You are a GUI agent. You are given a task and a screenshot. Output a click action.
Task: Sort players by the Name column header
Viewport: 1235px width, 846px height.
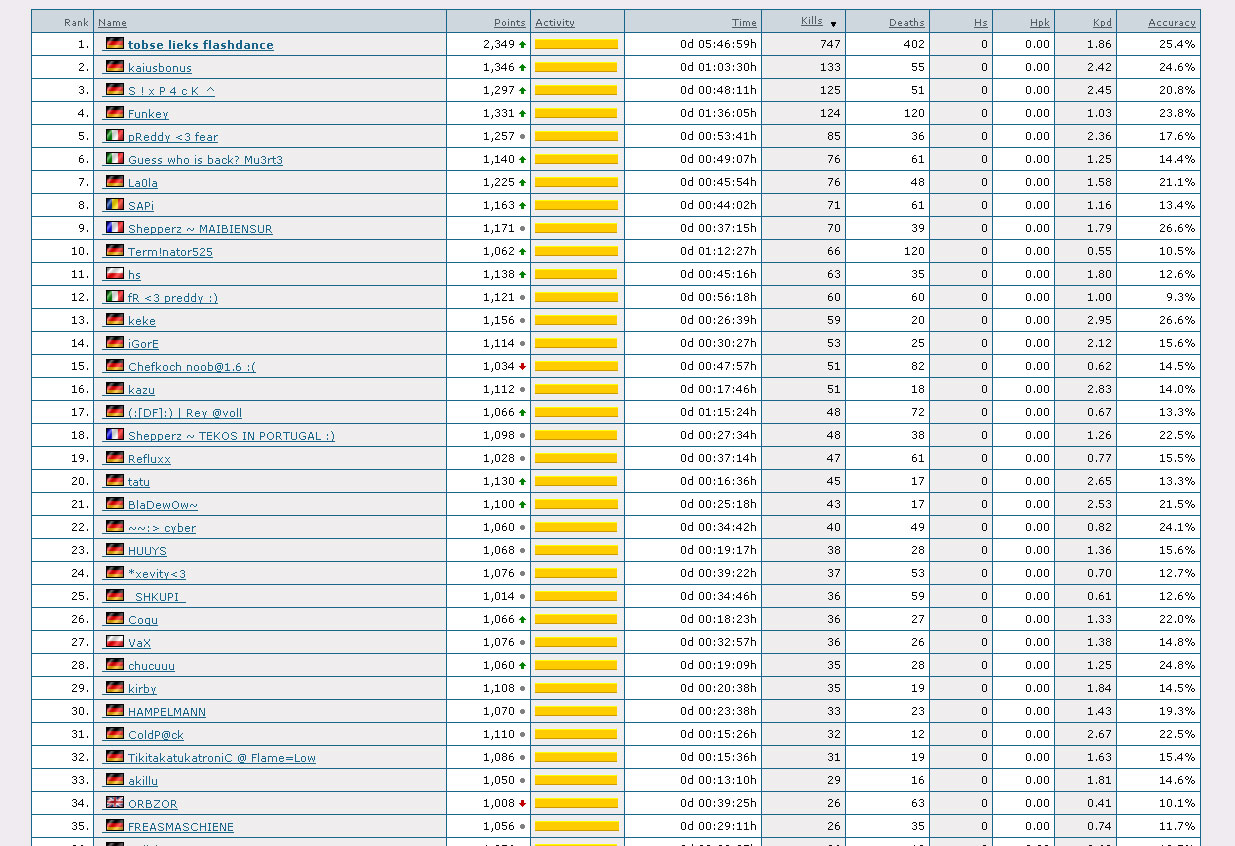point(112,22)
